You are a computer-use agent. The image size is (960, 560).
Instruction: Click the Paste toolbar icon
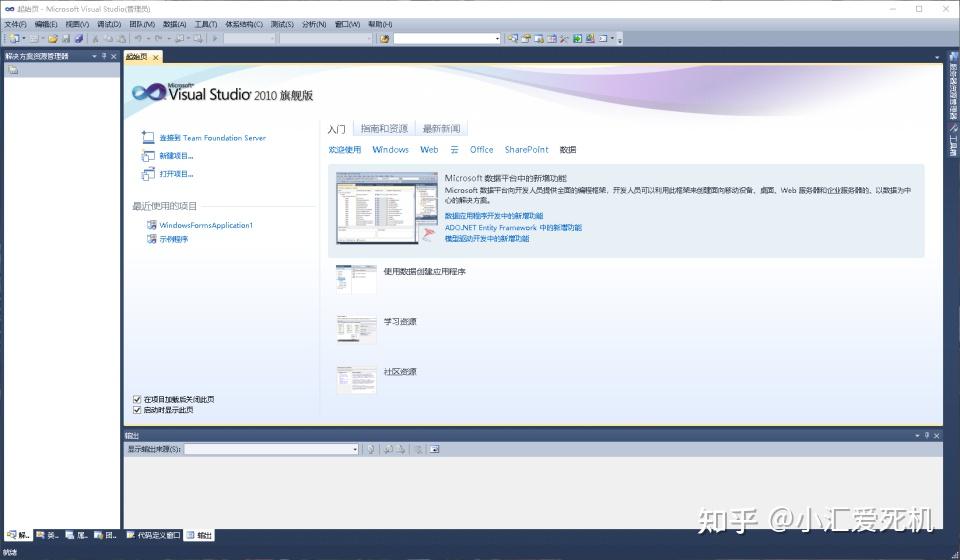121,38
